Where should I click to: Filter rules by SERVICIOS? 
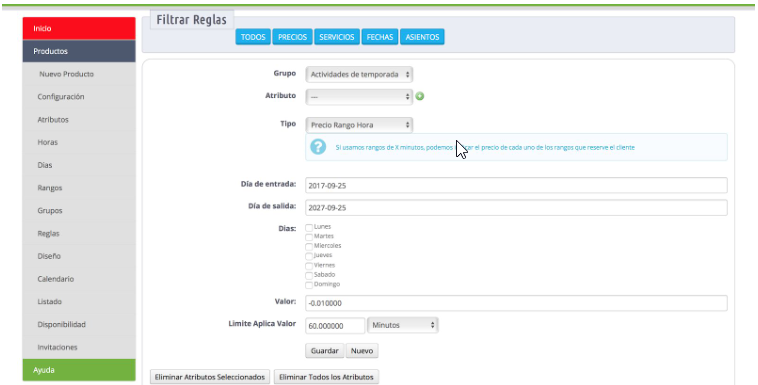point(337,37)
